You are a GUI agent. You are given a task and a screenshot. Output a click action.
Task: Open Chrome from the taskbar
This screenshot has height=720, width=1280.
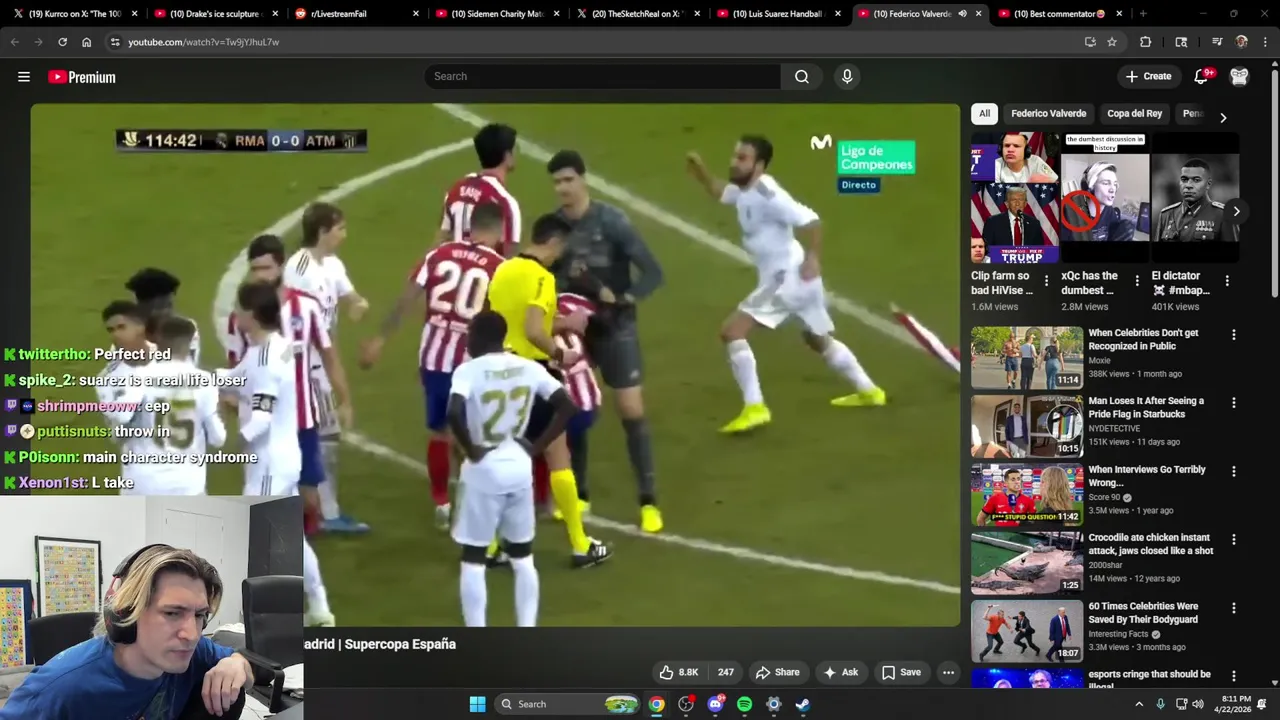pos(656,704)
